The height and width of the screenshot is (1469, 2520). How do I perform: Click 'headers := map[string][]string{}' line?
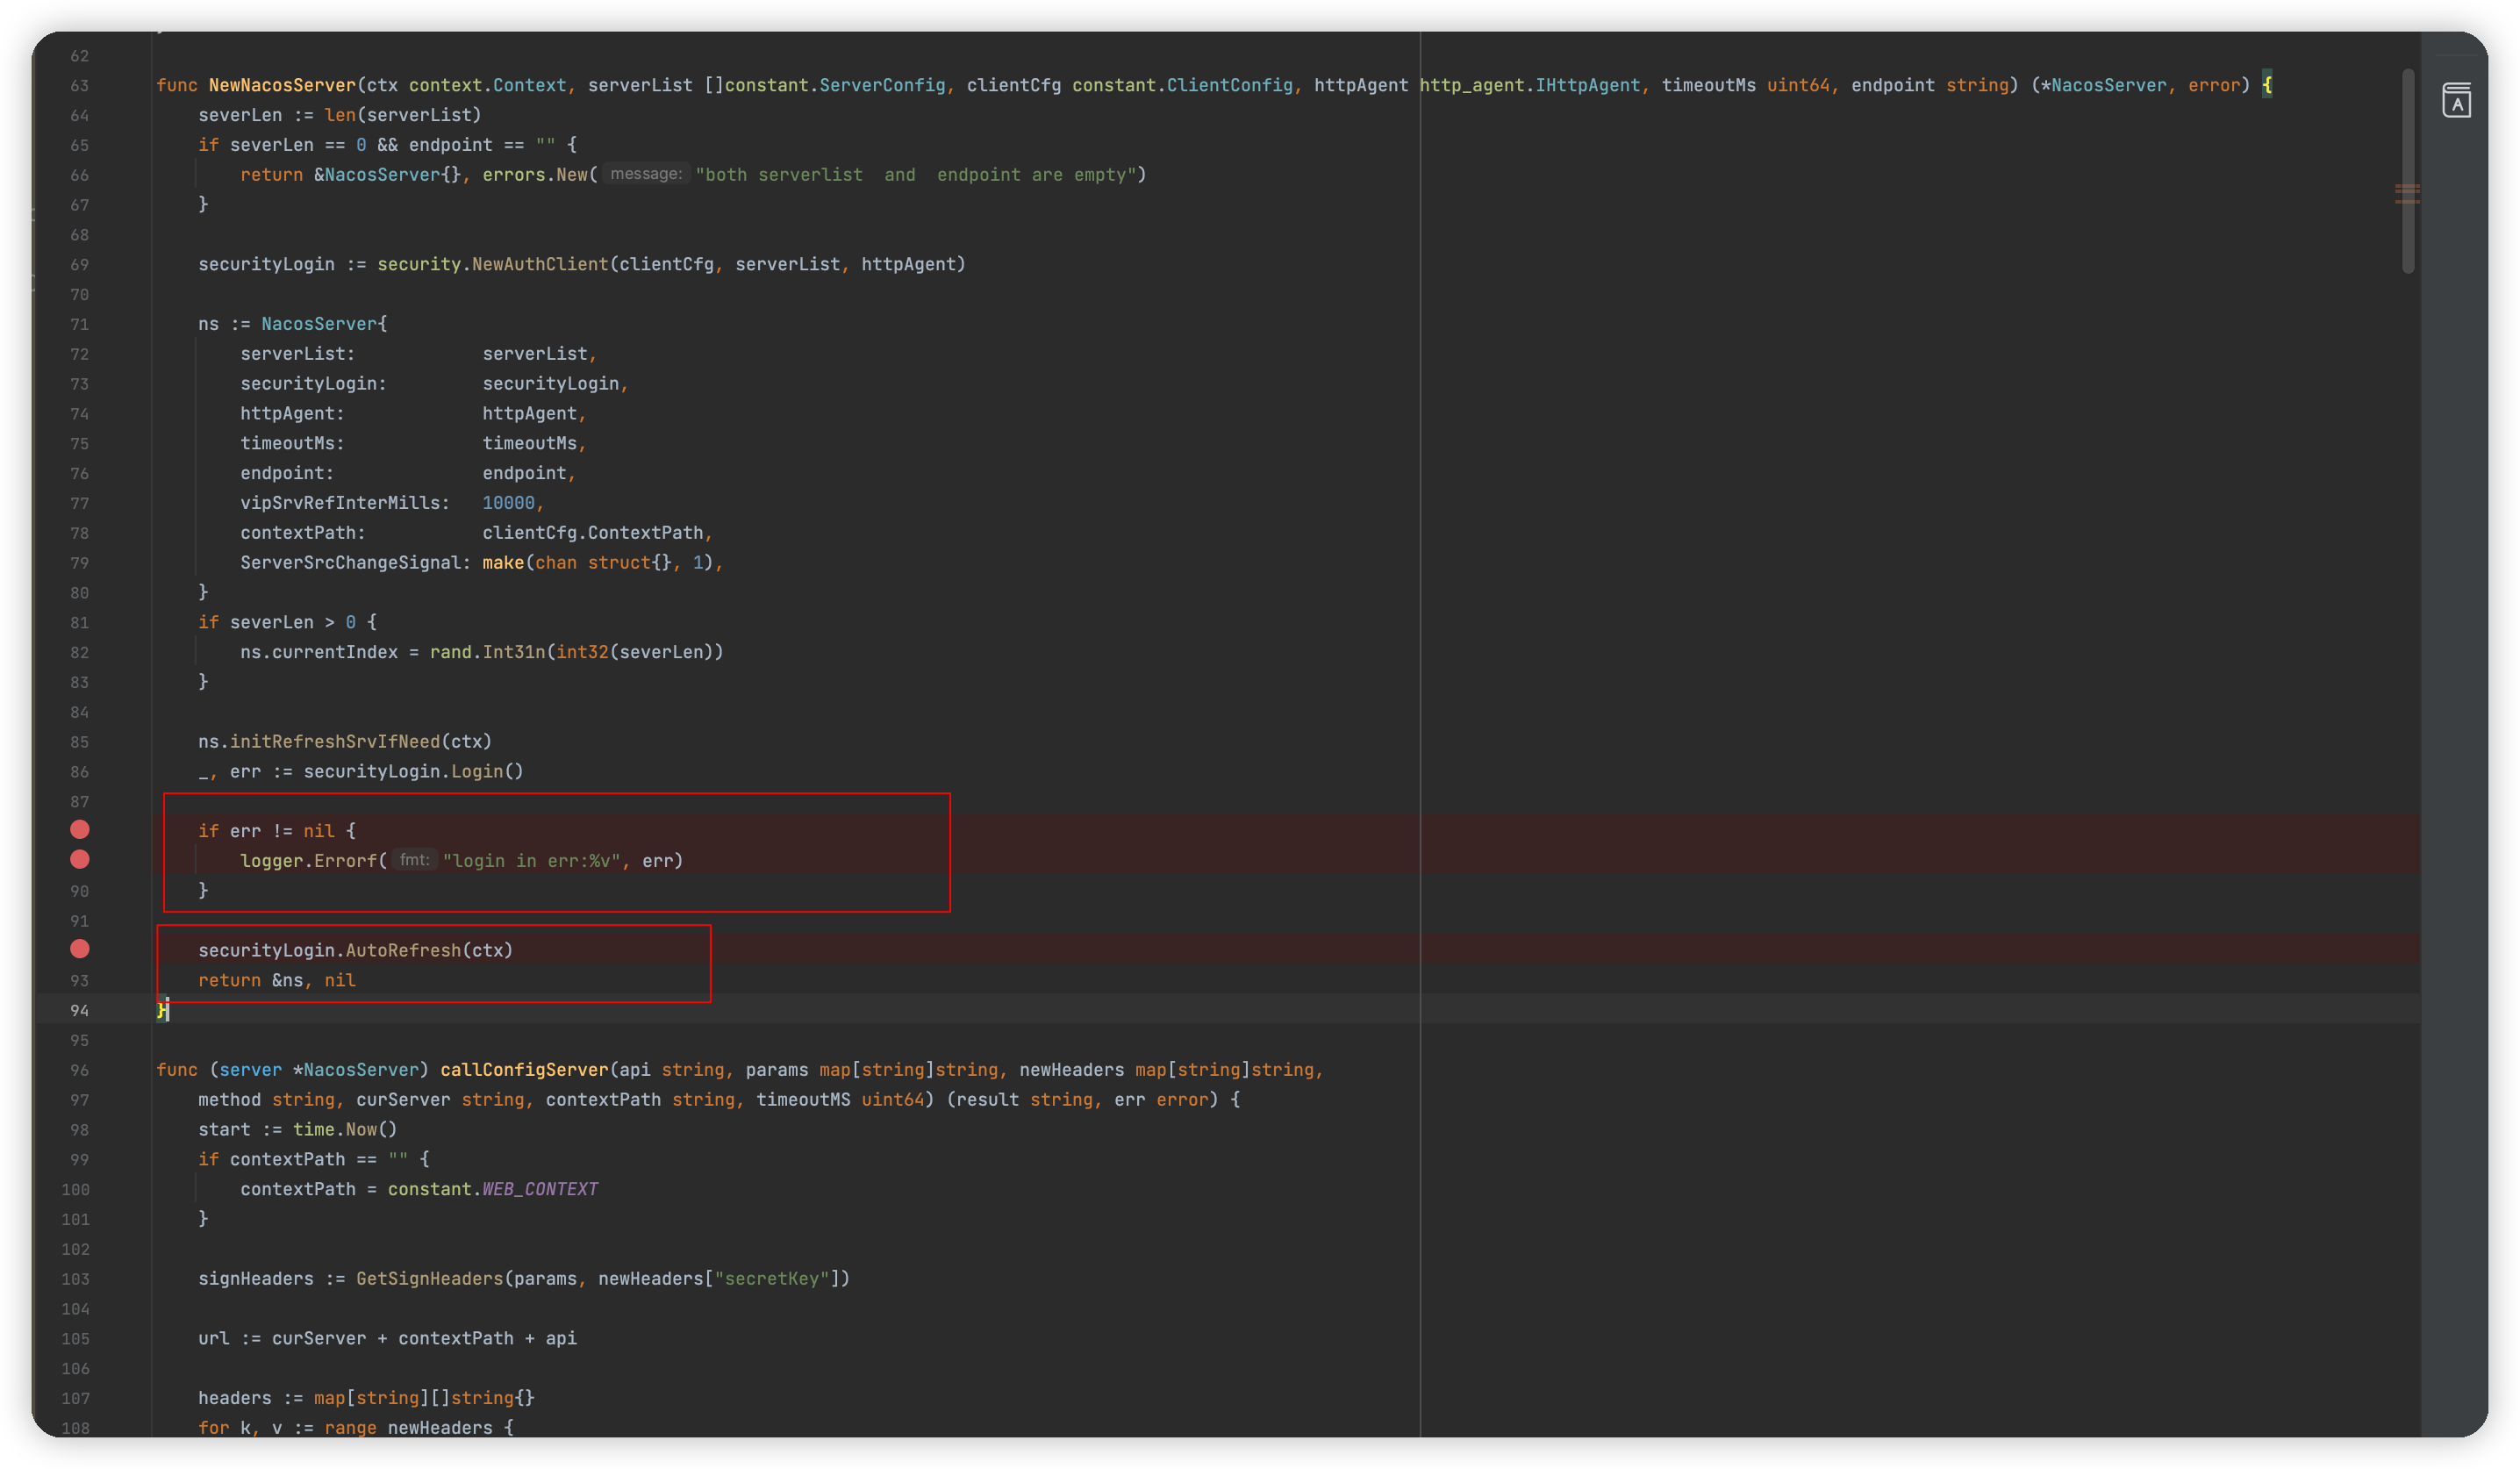tap(366, 1398)
